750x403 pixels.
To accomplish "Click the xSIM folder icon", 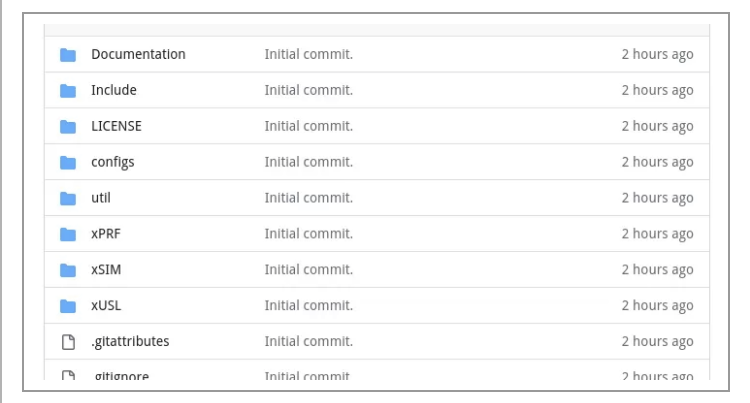I will click(68, 270).
